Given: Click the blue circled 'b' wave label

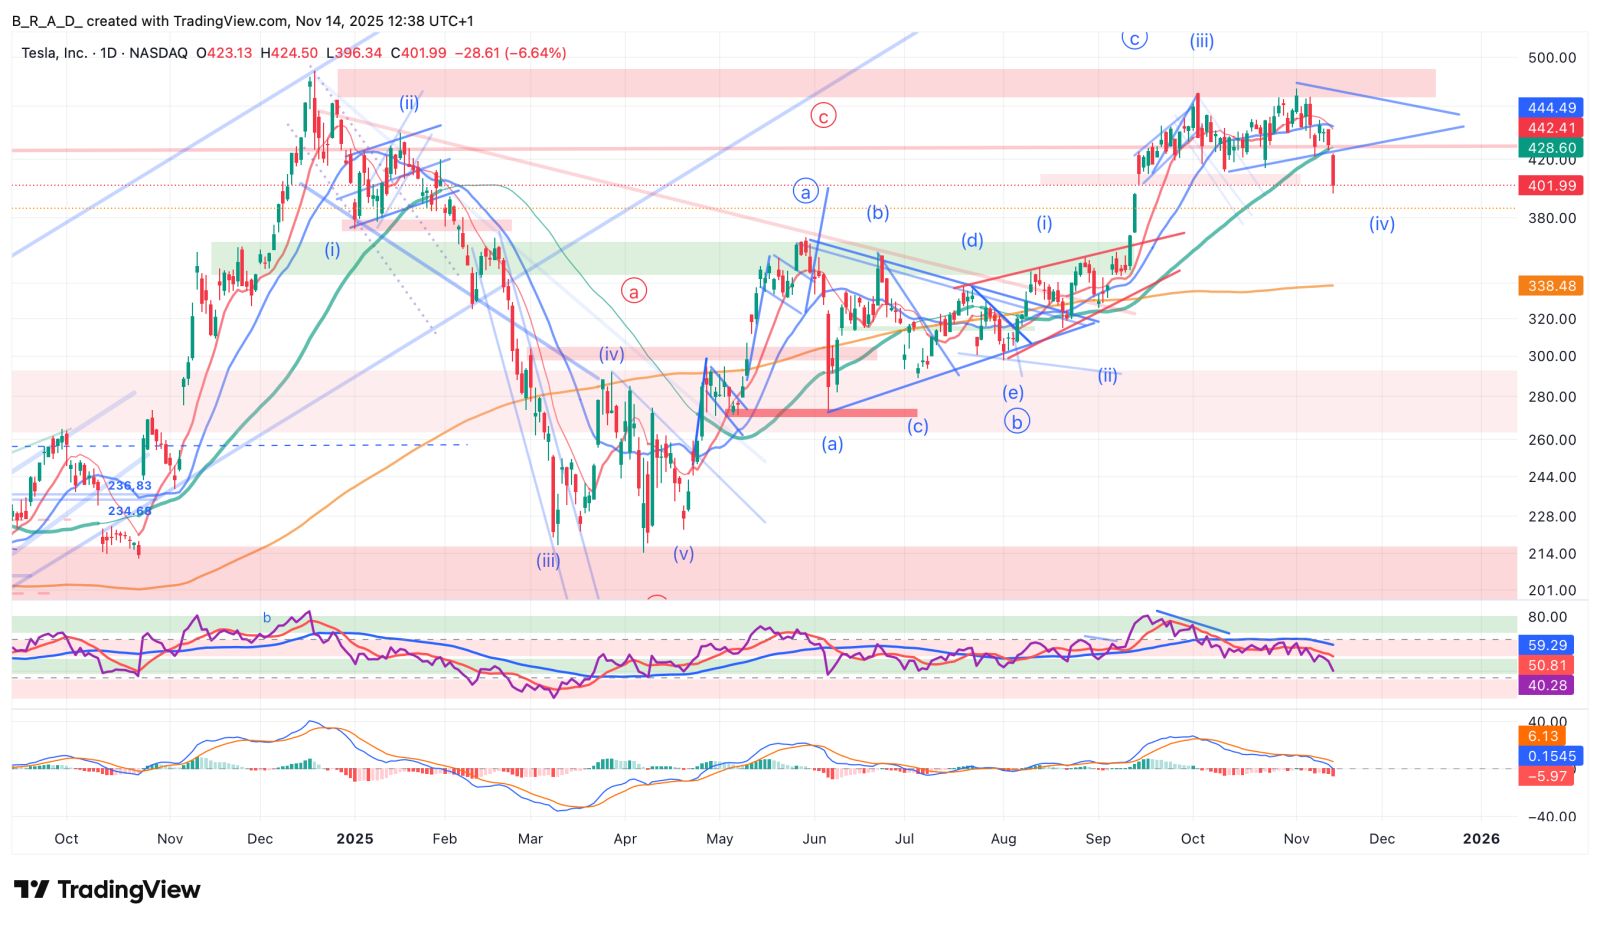Looking at the screenshot, I should (x=1016, y=422).
